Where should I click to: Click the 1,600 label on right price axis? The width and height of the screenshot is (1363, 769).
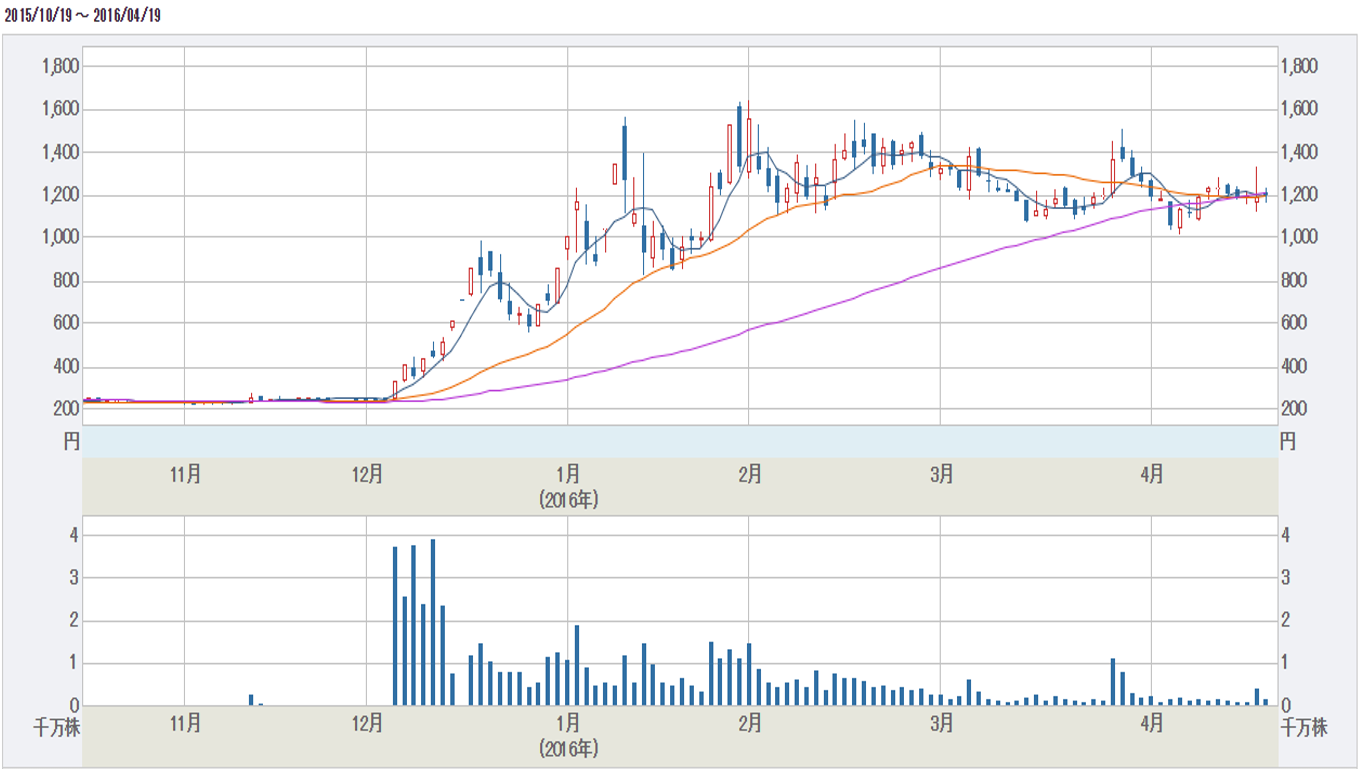[1300, 109]
